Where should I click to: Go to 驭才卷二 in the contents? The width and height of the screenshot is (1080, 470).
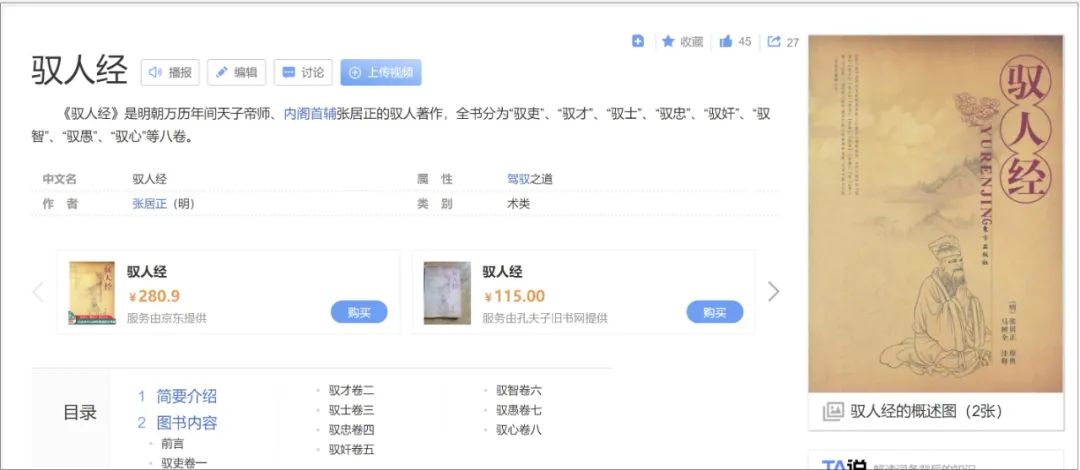click(351, 391)
